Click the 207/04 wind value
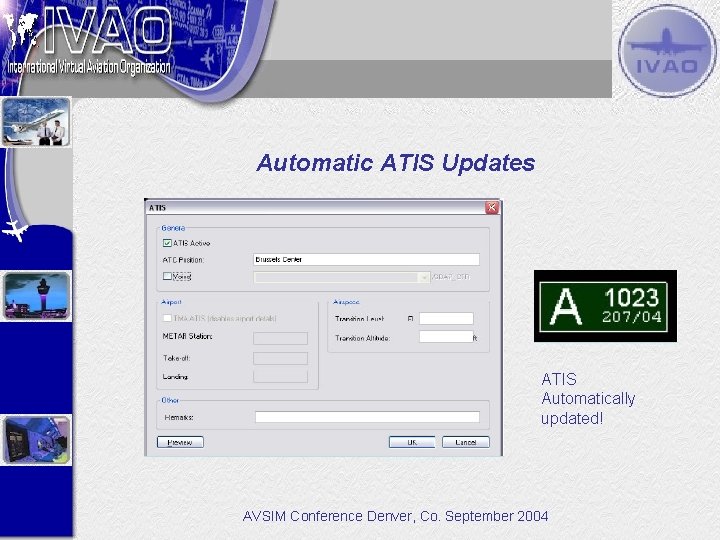The width and height of the screenshot is (720, 540). coord(632,317)
